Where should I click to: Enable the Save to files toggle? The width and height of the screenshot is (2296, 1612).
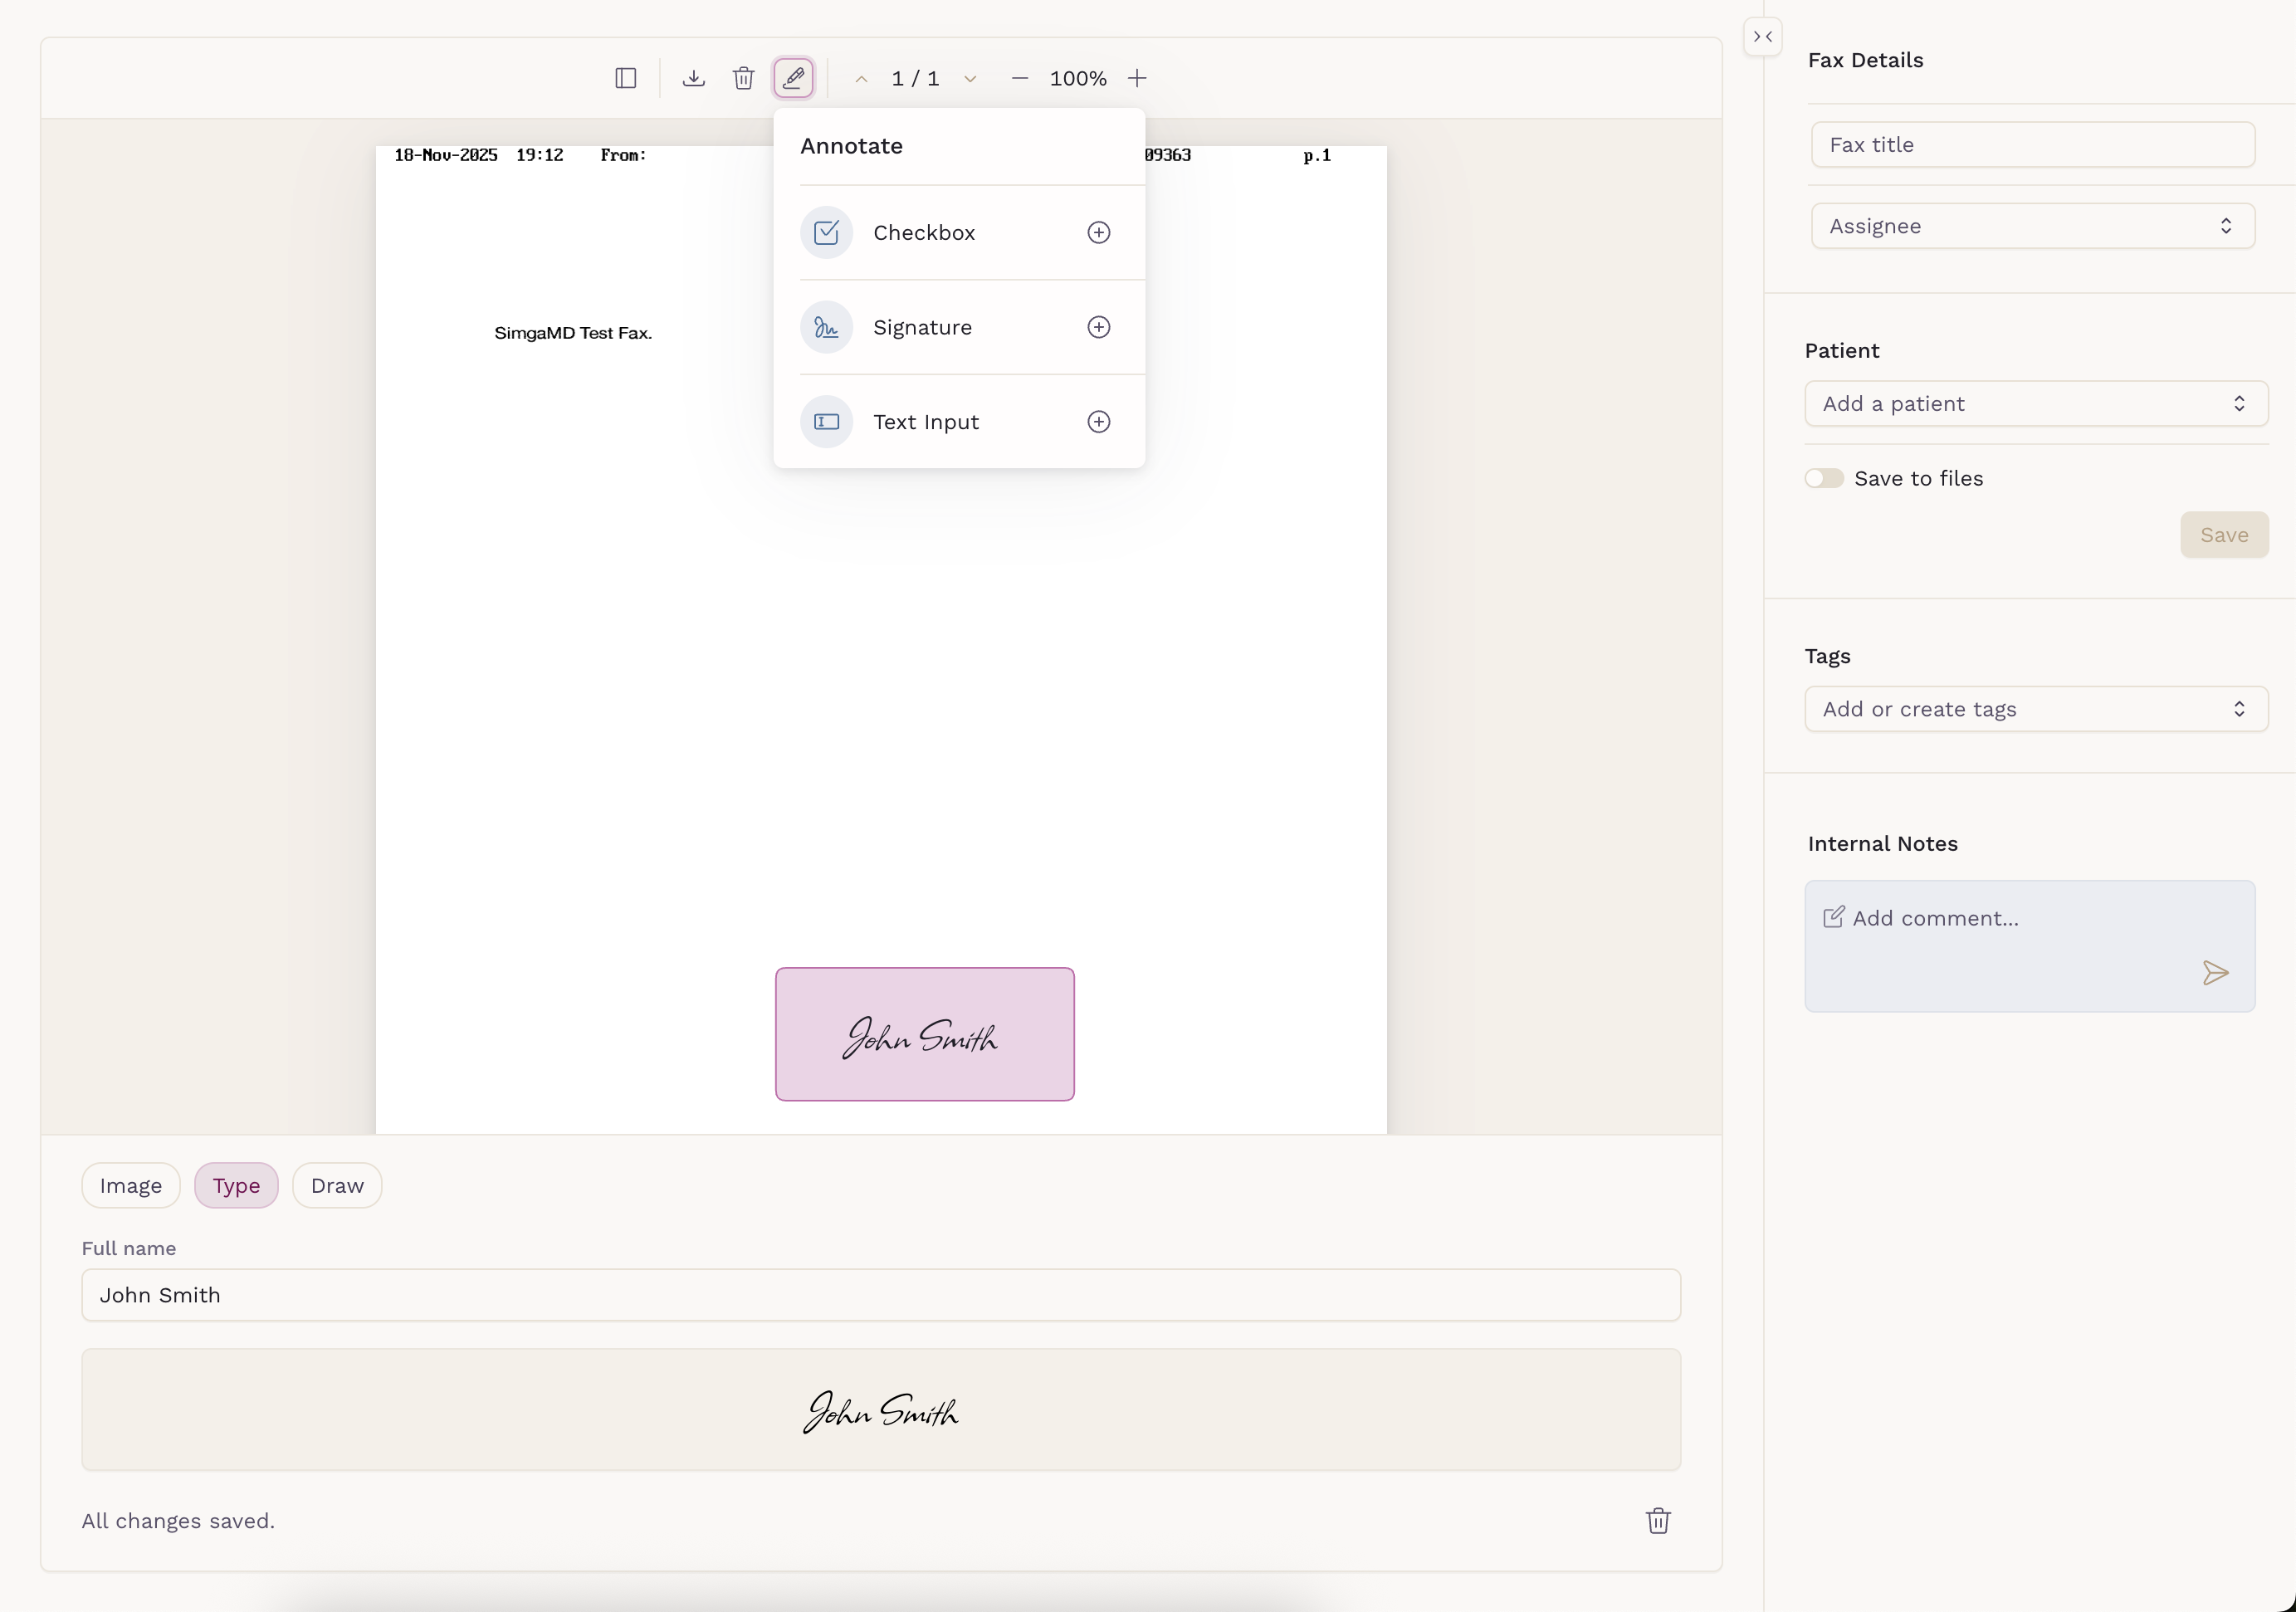pos(1824,478)
